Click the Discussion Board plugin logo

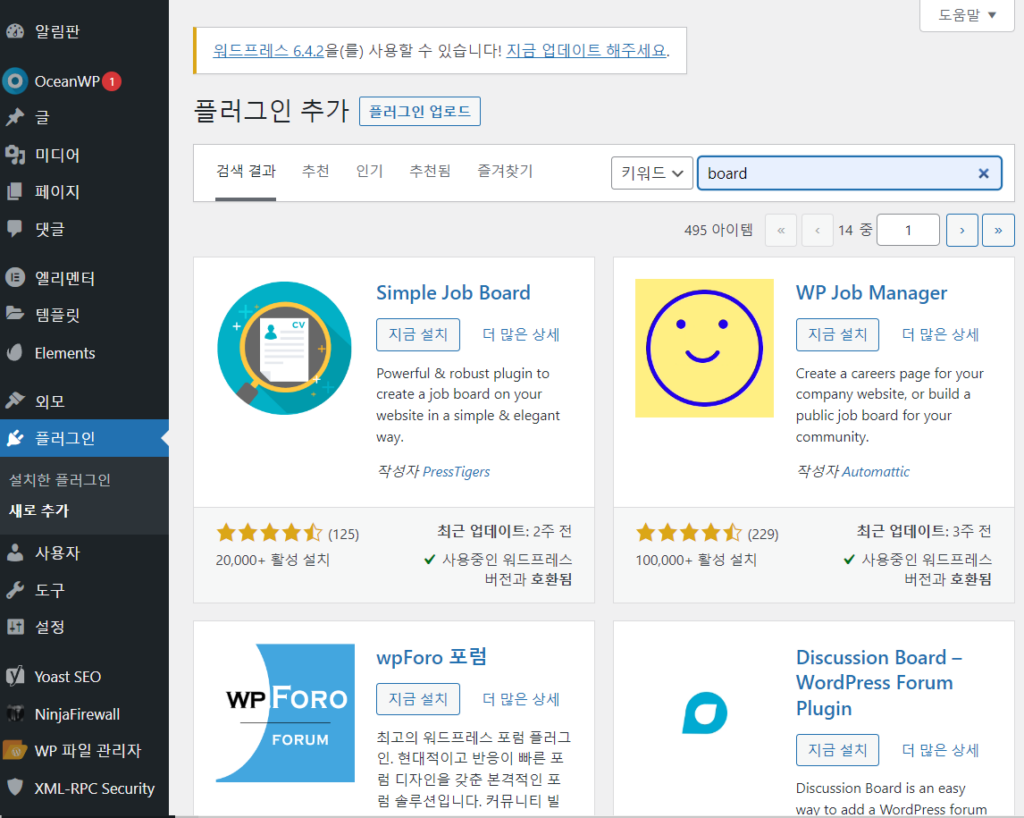point(705,713)
